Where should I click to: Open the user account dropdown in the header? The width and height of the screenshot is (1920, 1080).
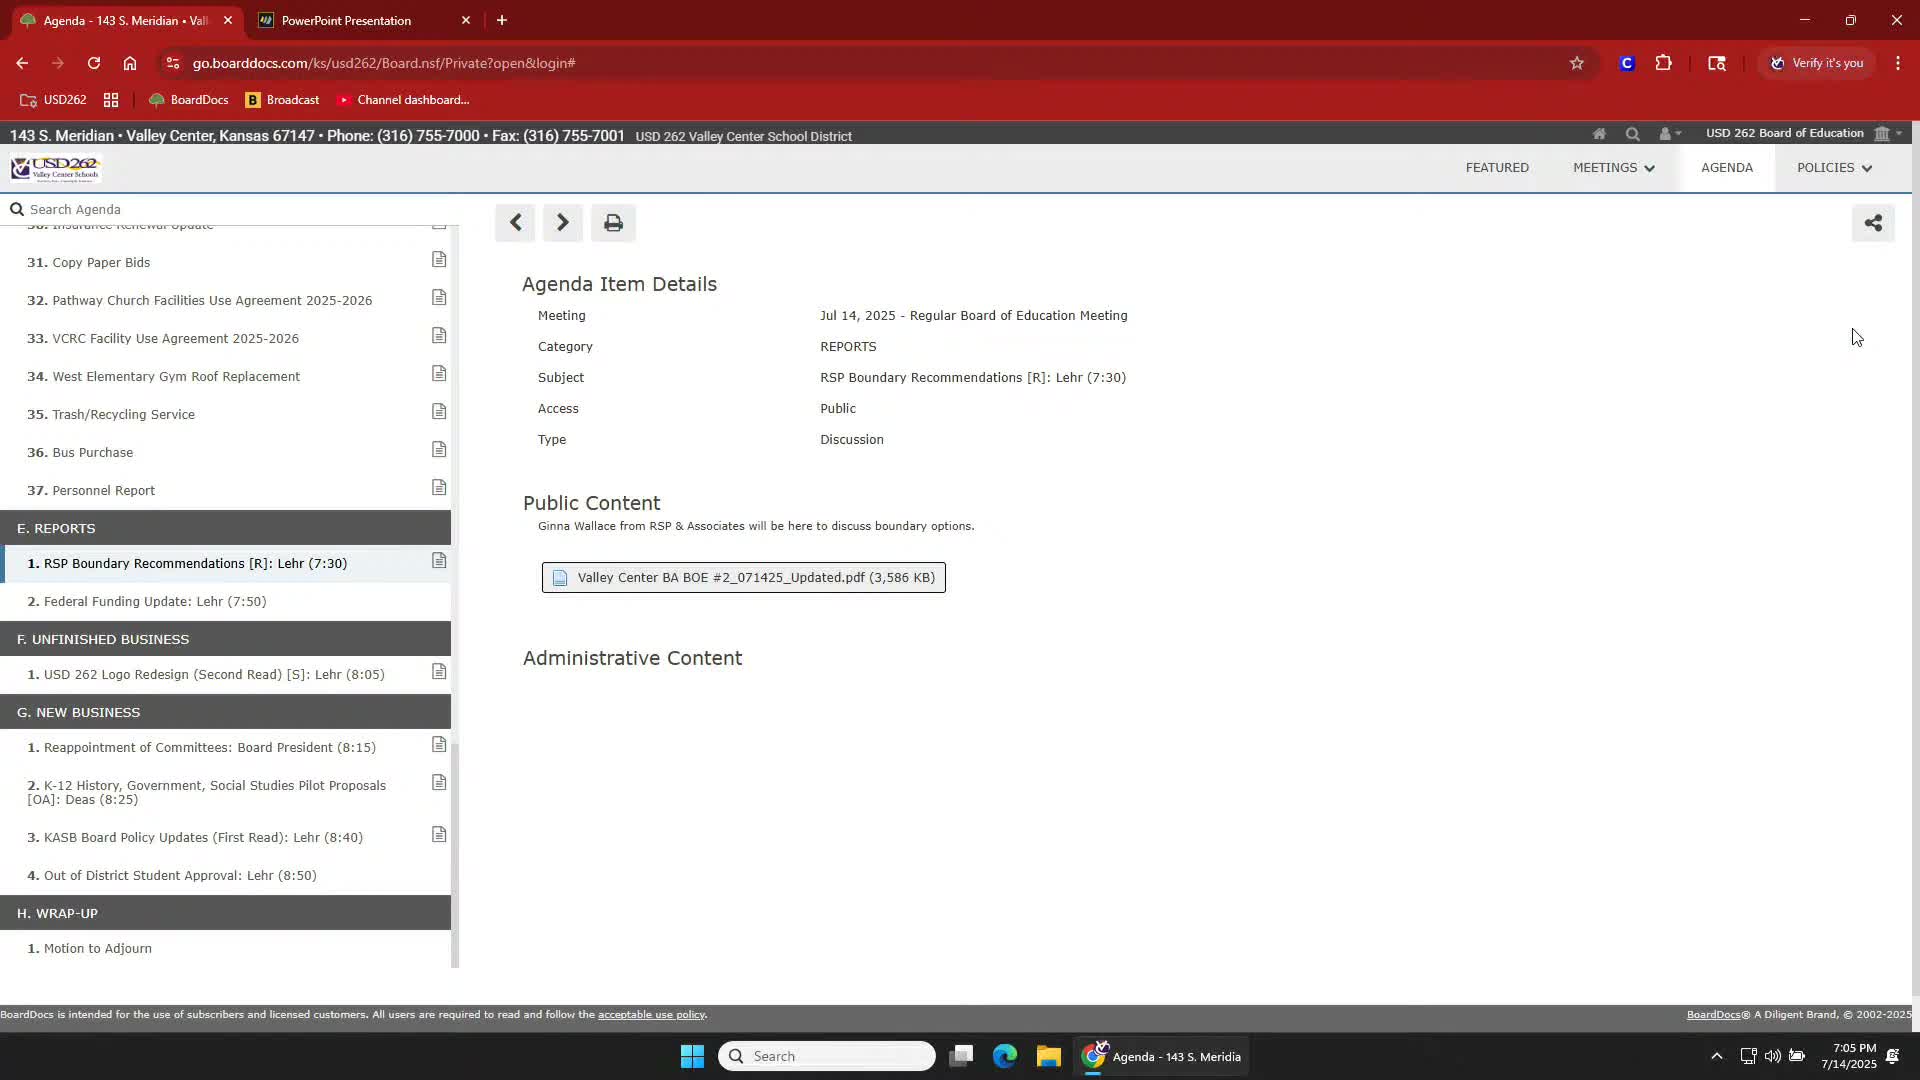1670,134
